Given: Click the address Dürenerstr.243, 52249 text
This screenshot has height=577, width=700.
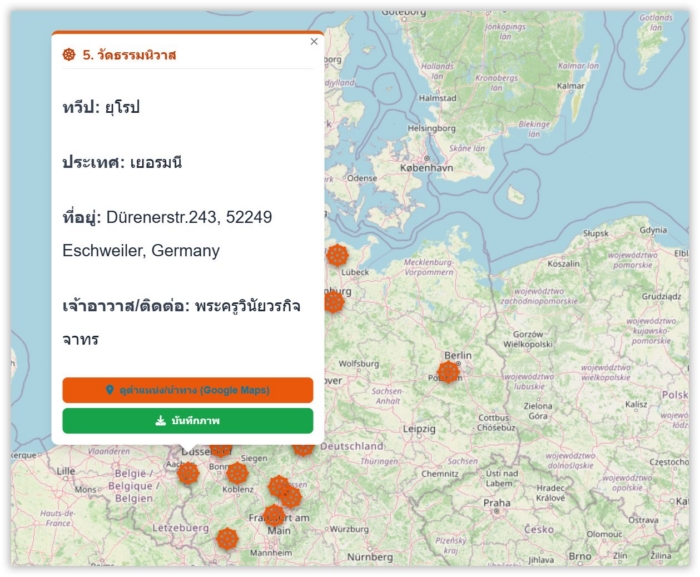Looking at the screenshot, I should click(x=189, y=217).
